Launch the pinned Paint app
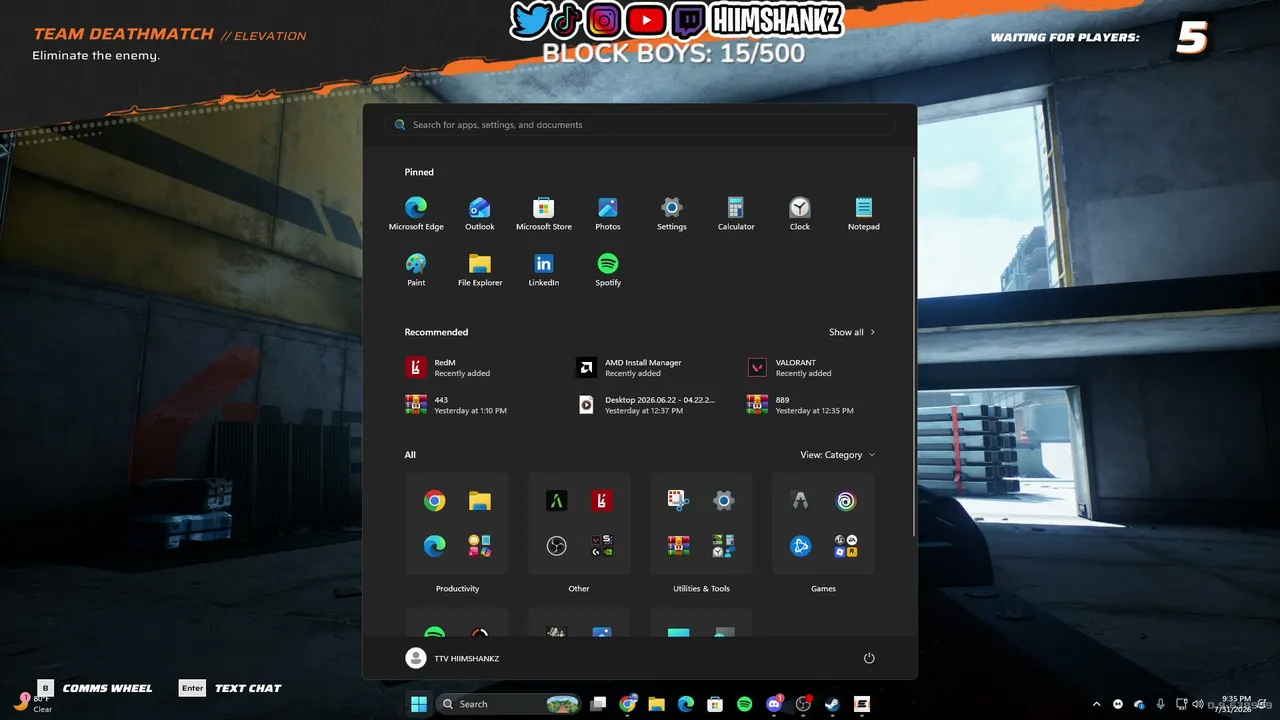 tap(416, 270)
